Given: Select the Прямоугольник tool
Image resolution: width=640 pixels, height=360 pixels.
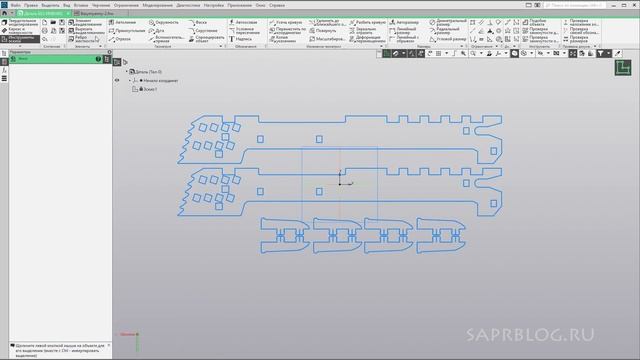Looking at the screenshot, I should [x=127, y=31].
